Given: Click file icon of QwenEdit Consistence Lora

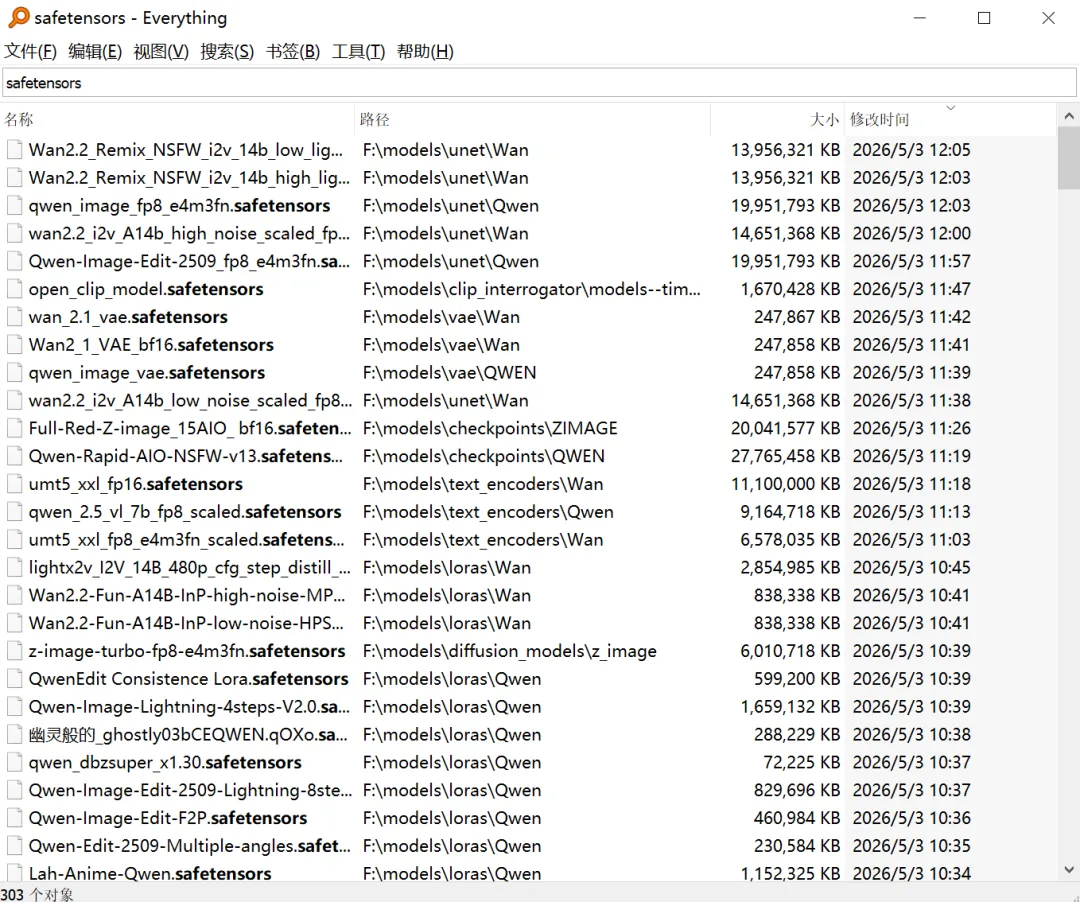Looking at the screenshot, I should click(x=14, y=679).
